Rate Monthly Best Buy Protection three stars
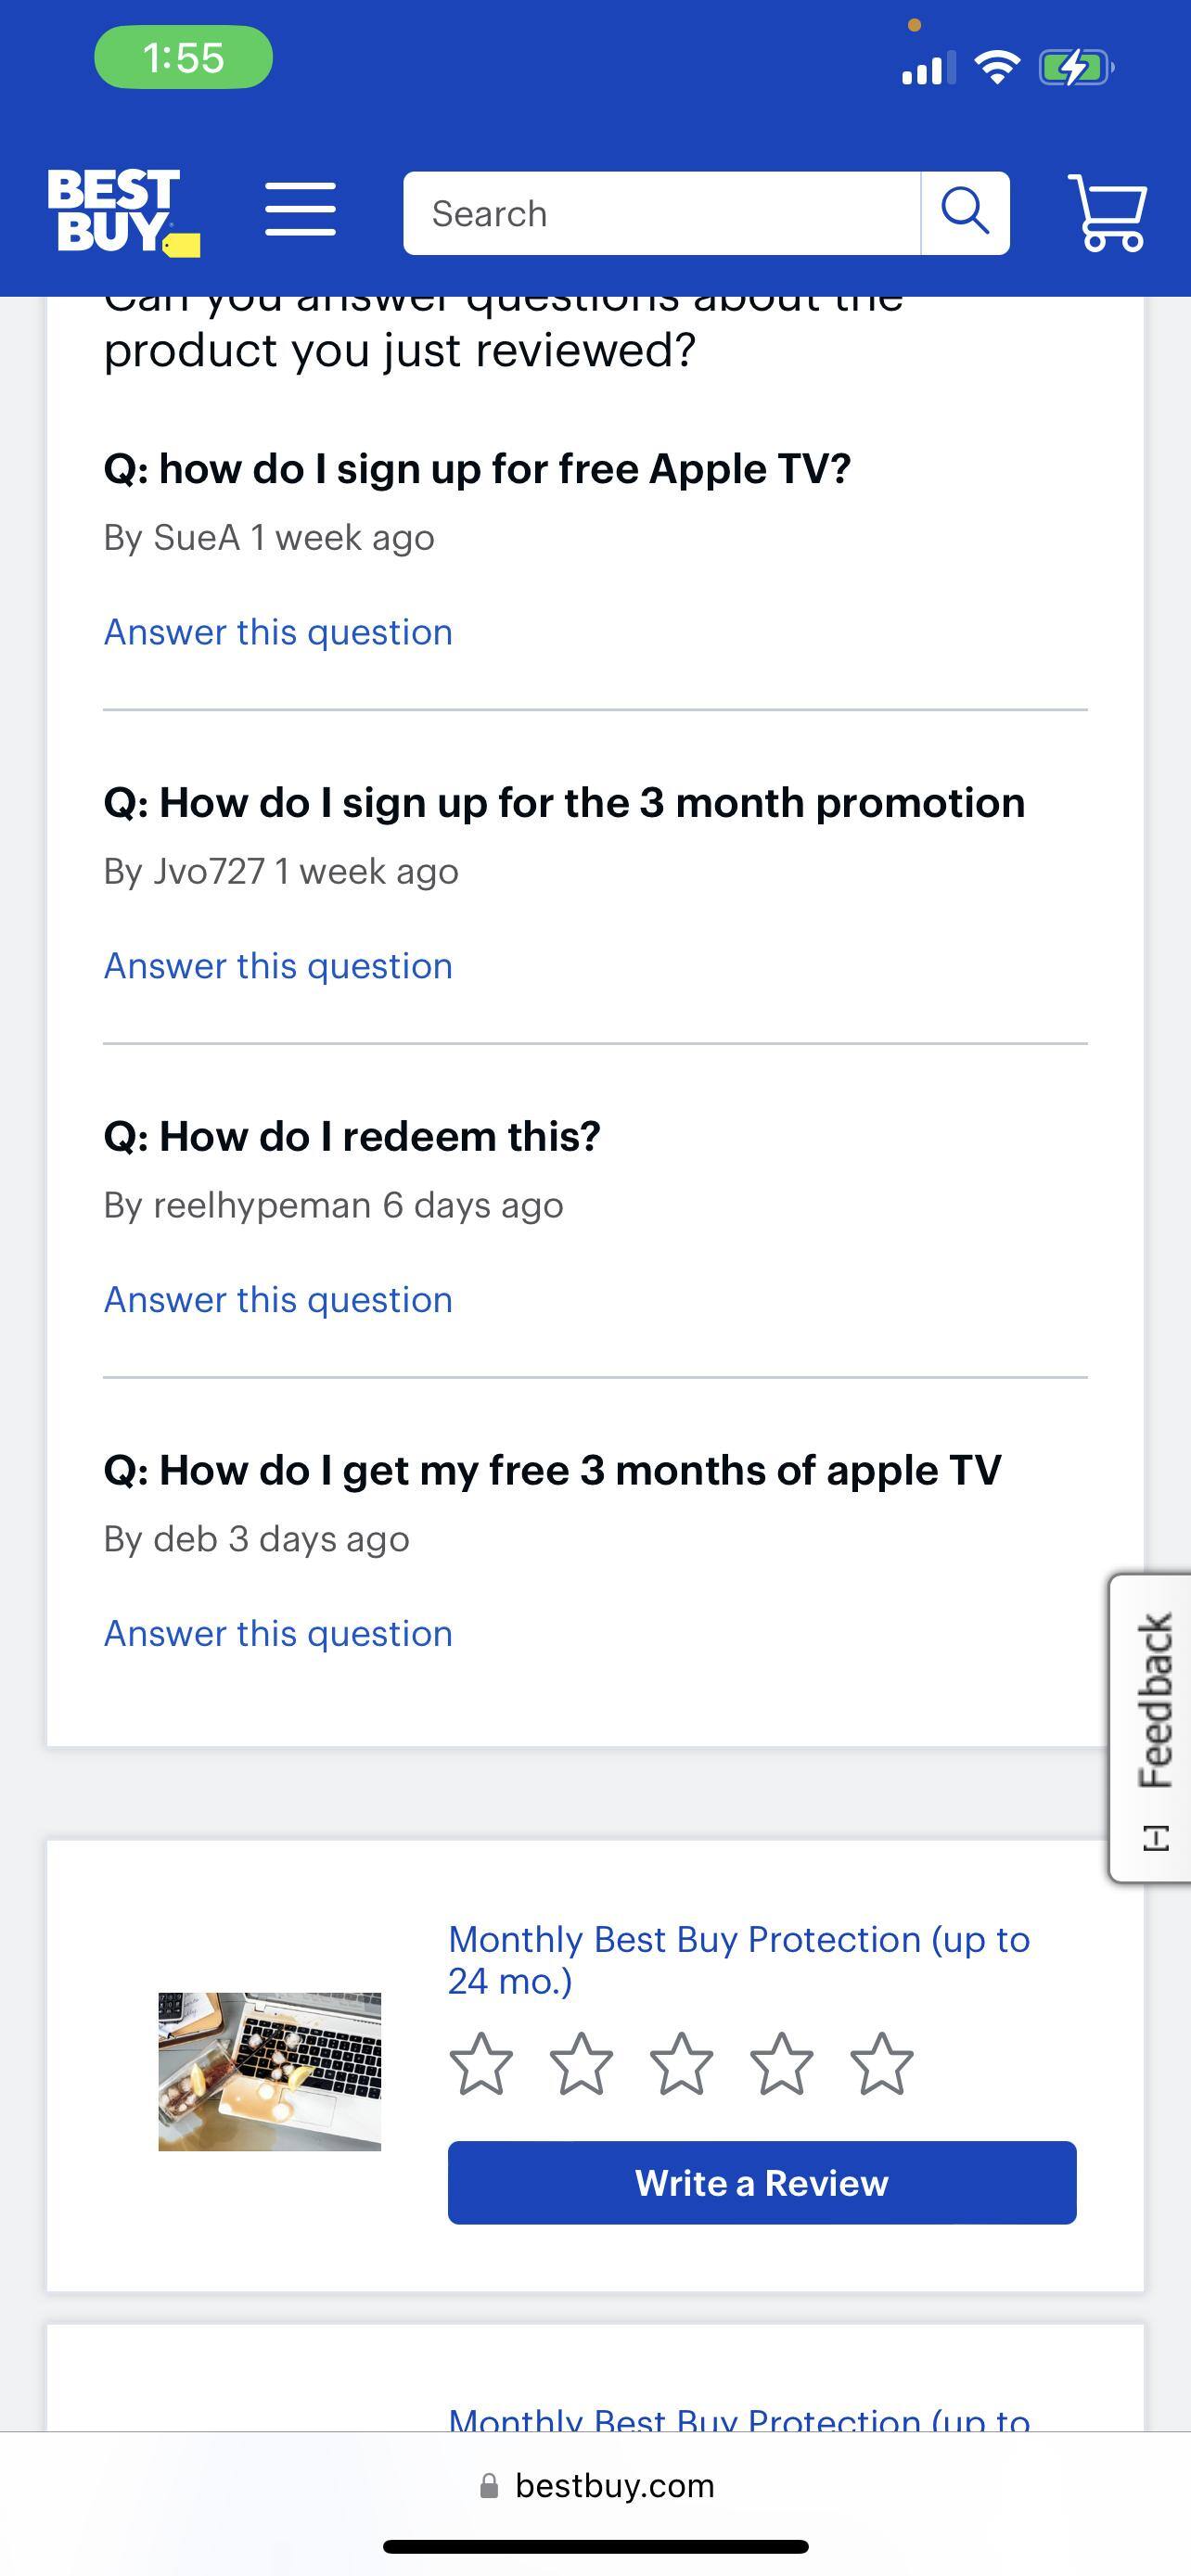 (682, 2061)
